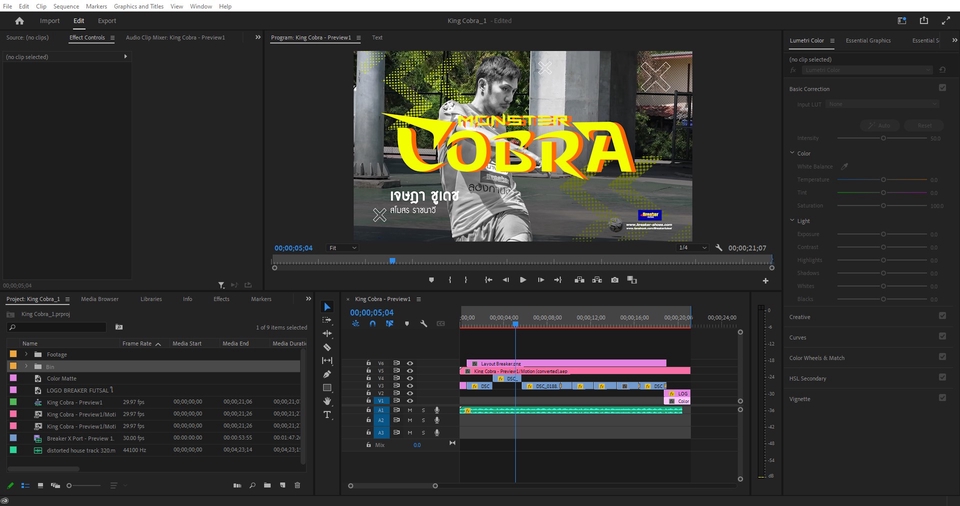Screen dimensions: 960x506
Task: Toggle insert sequences as nests
Action: pos(355,323)
